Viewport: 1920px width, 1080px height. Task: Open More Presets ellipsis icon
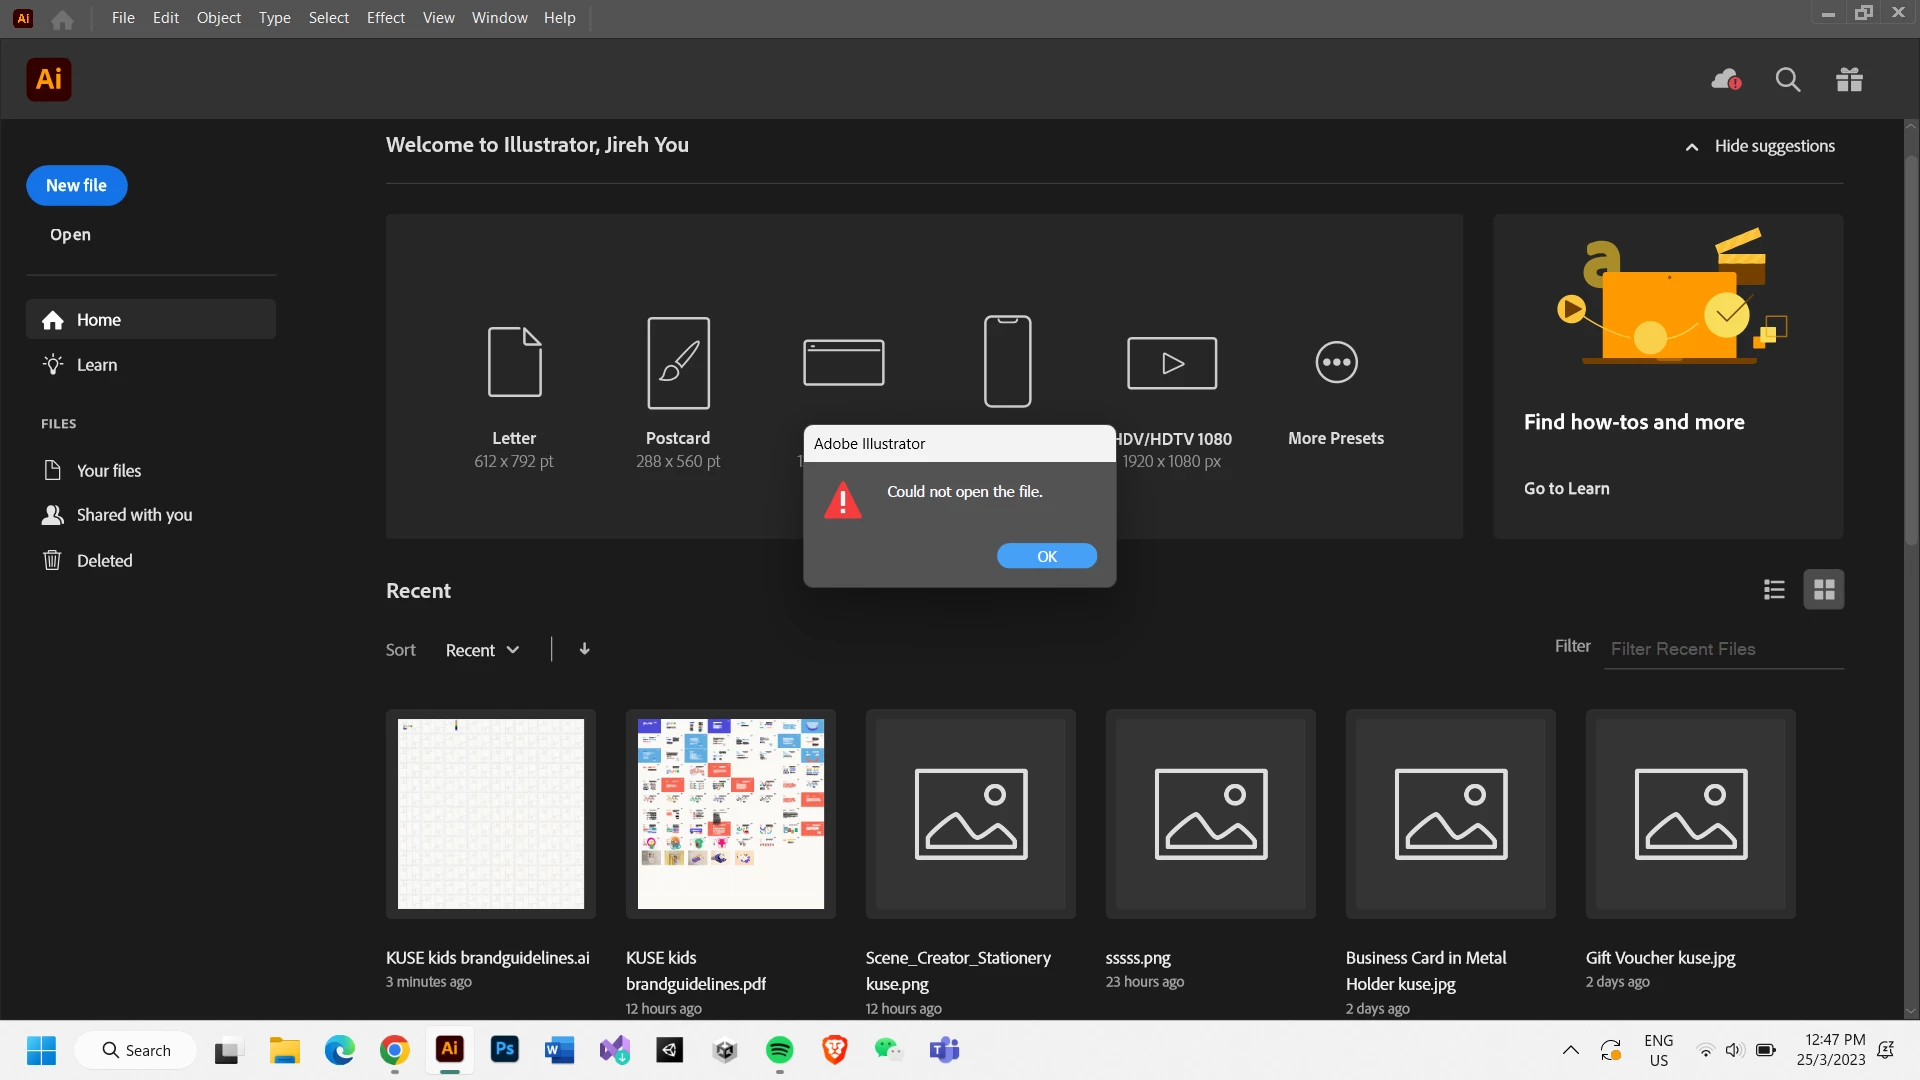pos(1336,362)
